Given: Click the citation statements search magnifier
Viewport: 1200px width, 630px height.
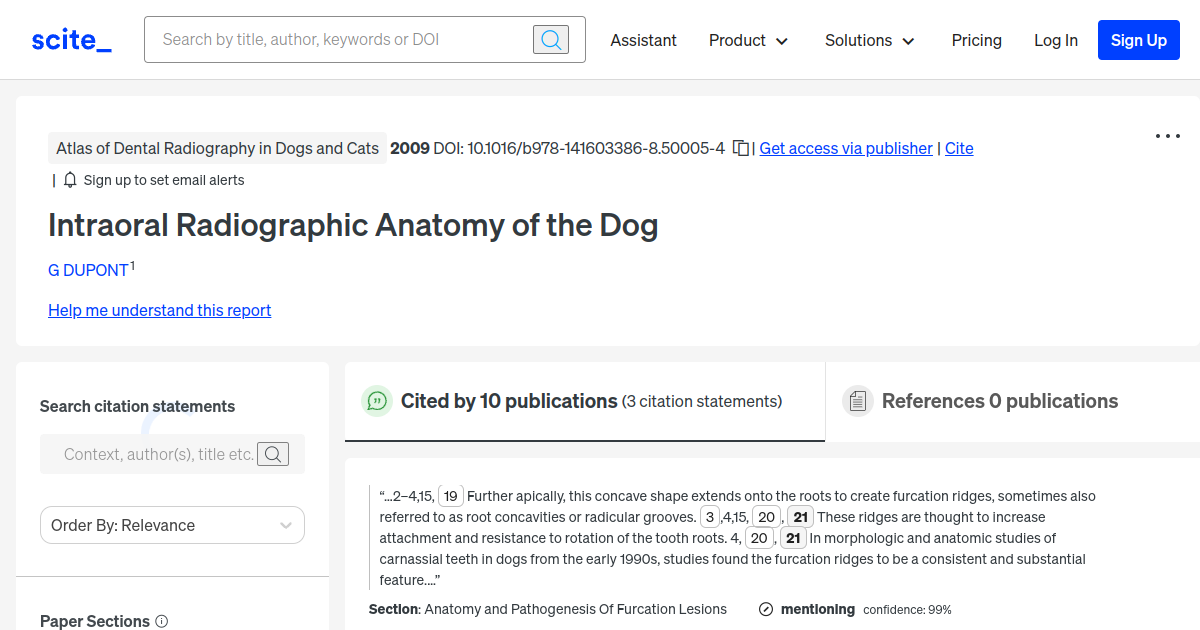Looking at the screenshot, I should (x=273, y=454).
